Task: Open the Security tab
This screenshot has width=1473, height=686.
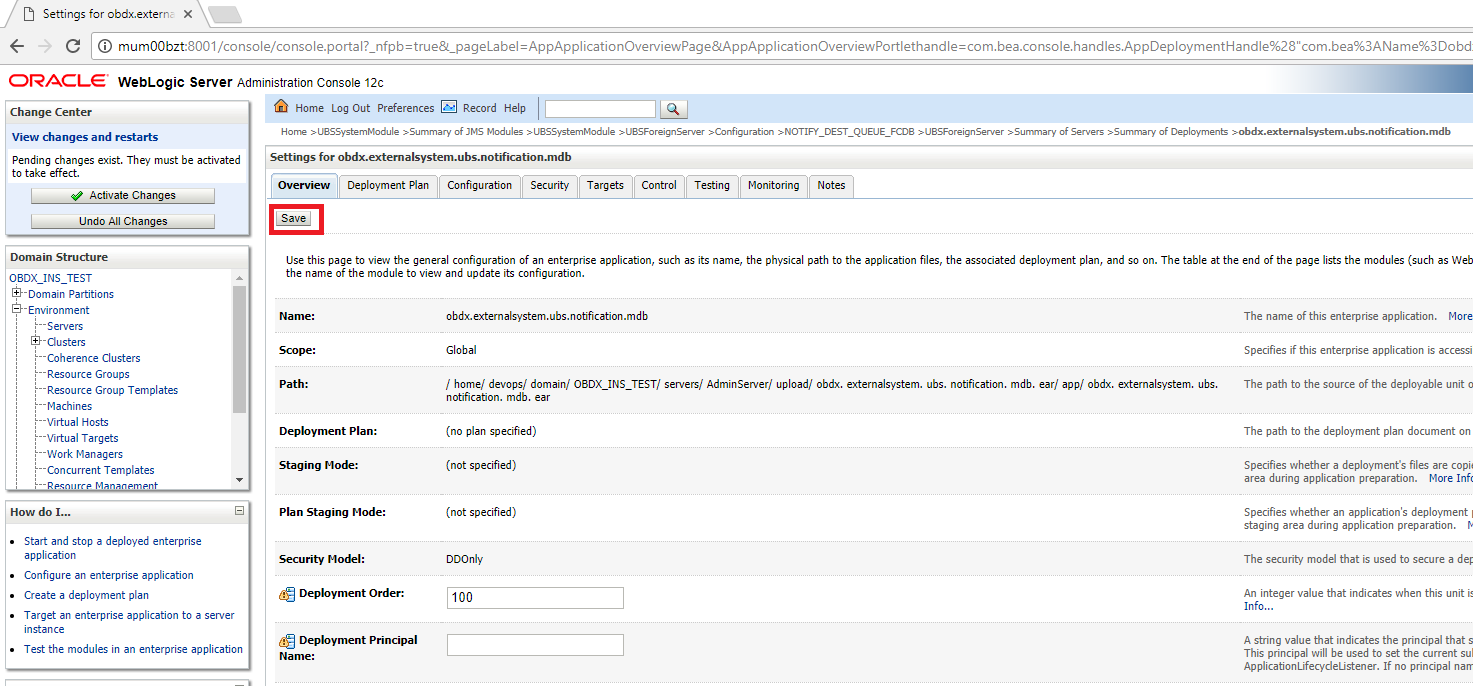Action: 550,185
